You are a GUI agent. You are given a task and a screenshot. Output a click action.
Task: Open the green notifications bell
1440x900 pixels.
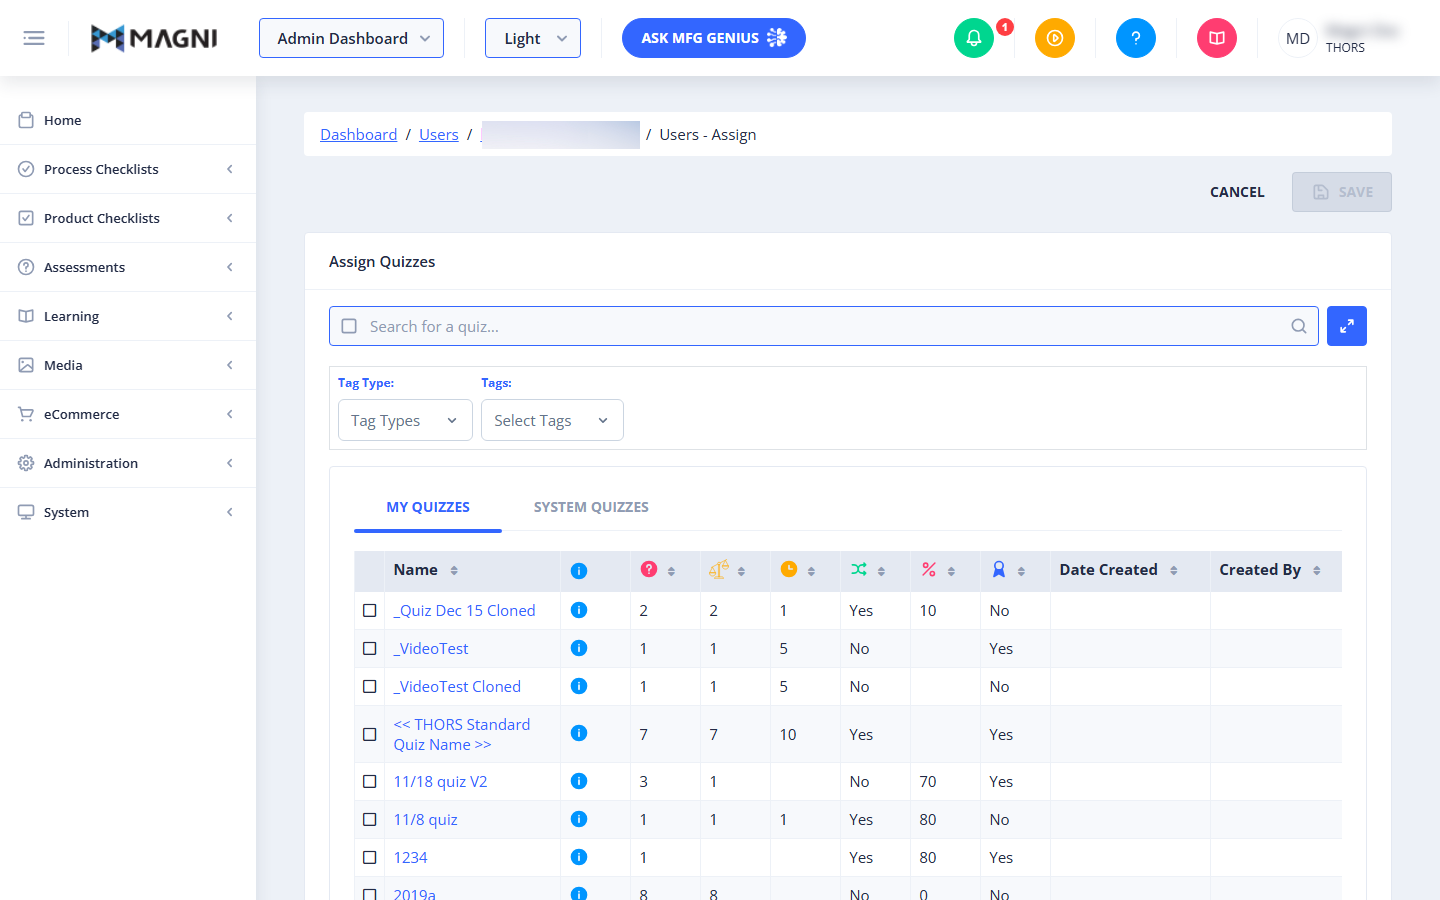coord(974,38)
